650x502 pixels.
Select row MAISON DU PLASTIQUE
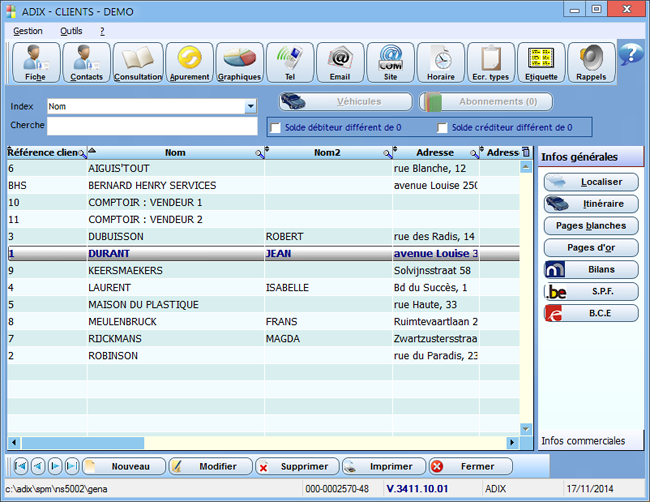point(263,304)
